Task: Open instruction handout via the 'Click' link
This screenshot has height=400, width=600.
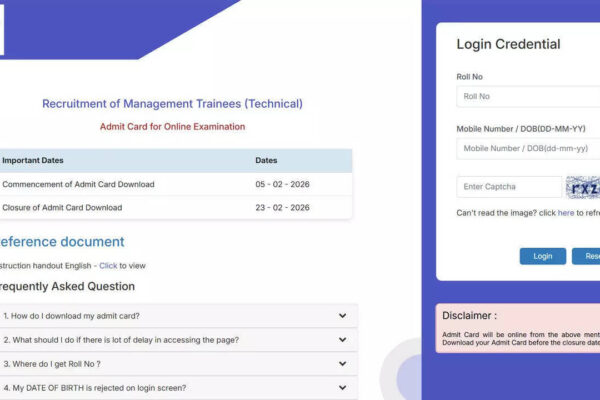Action: [x=108, y=266]
